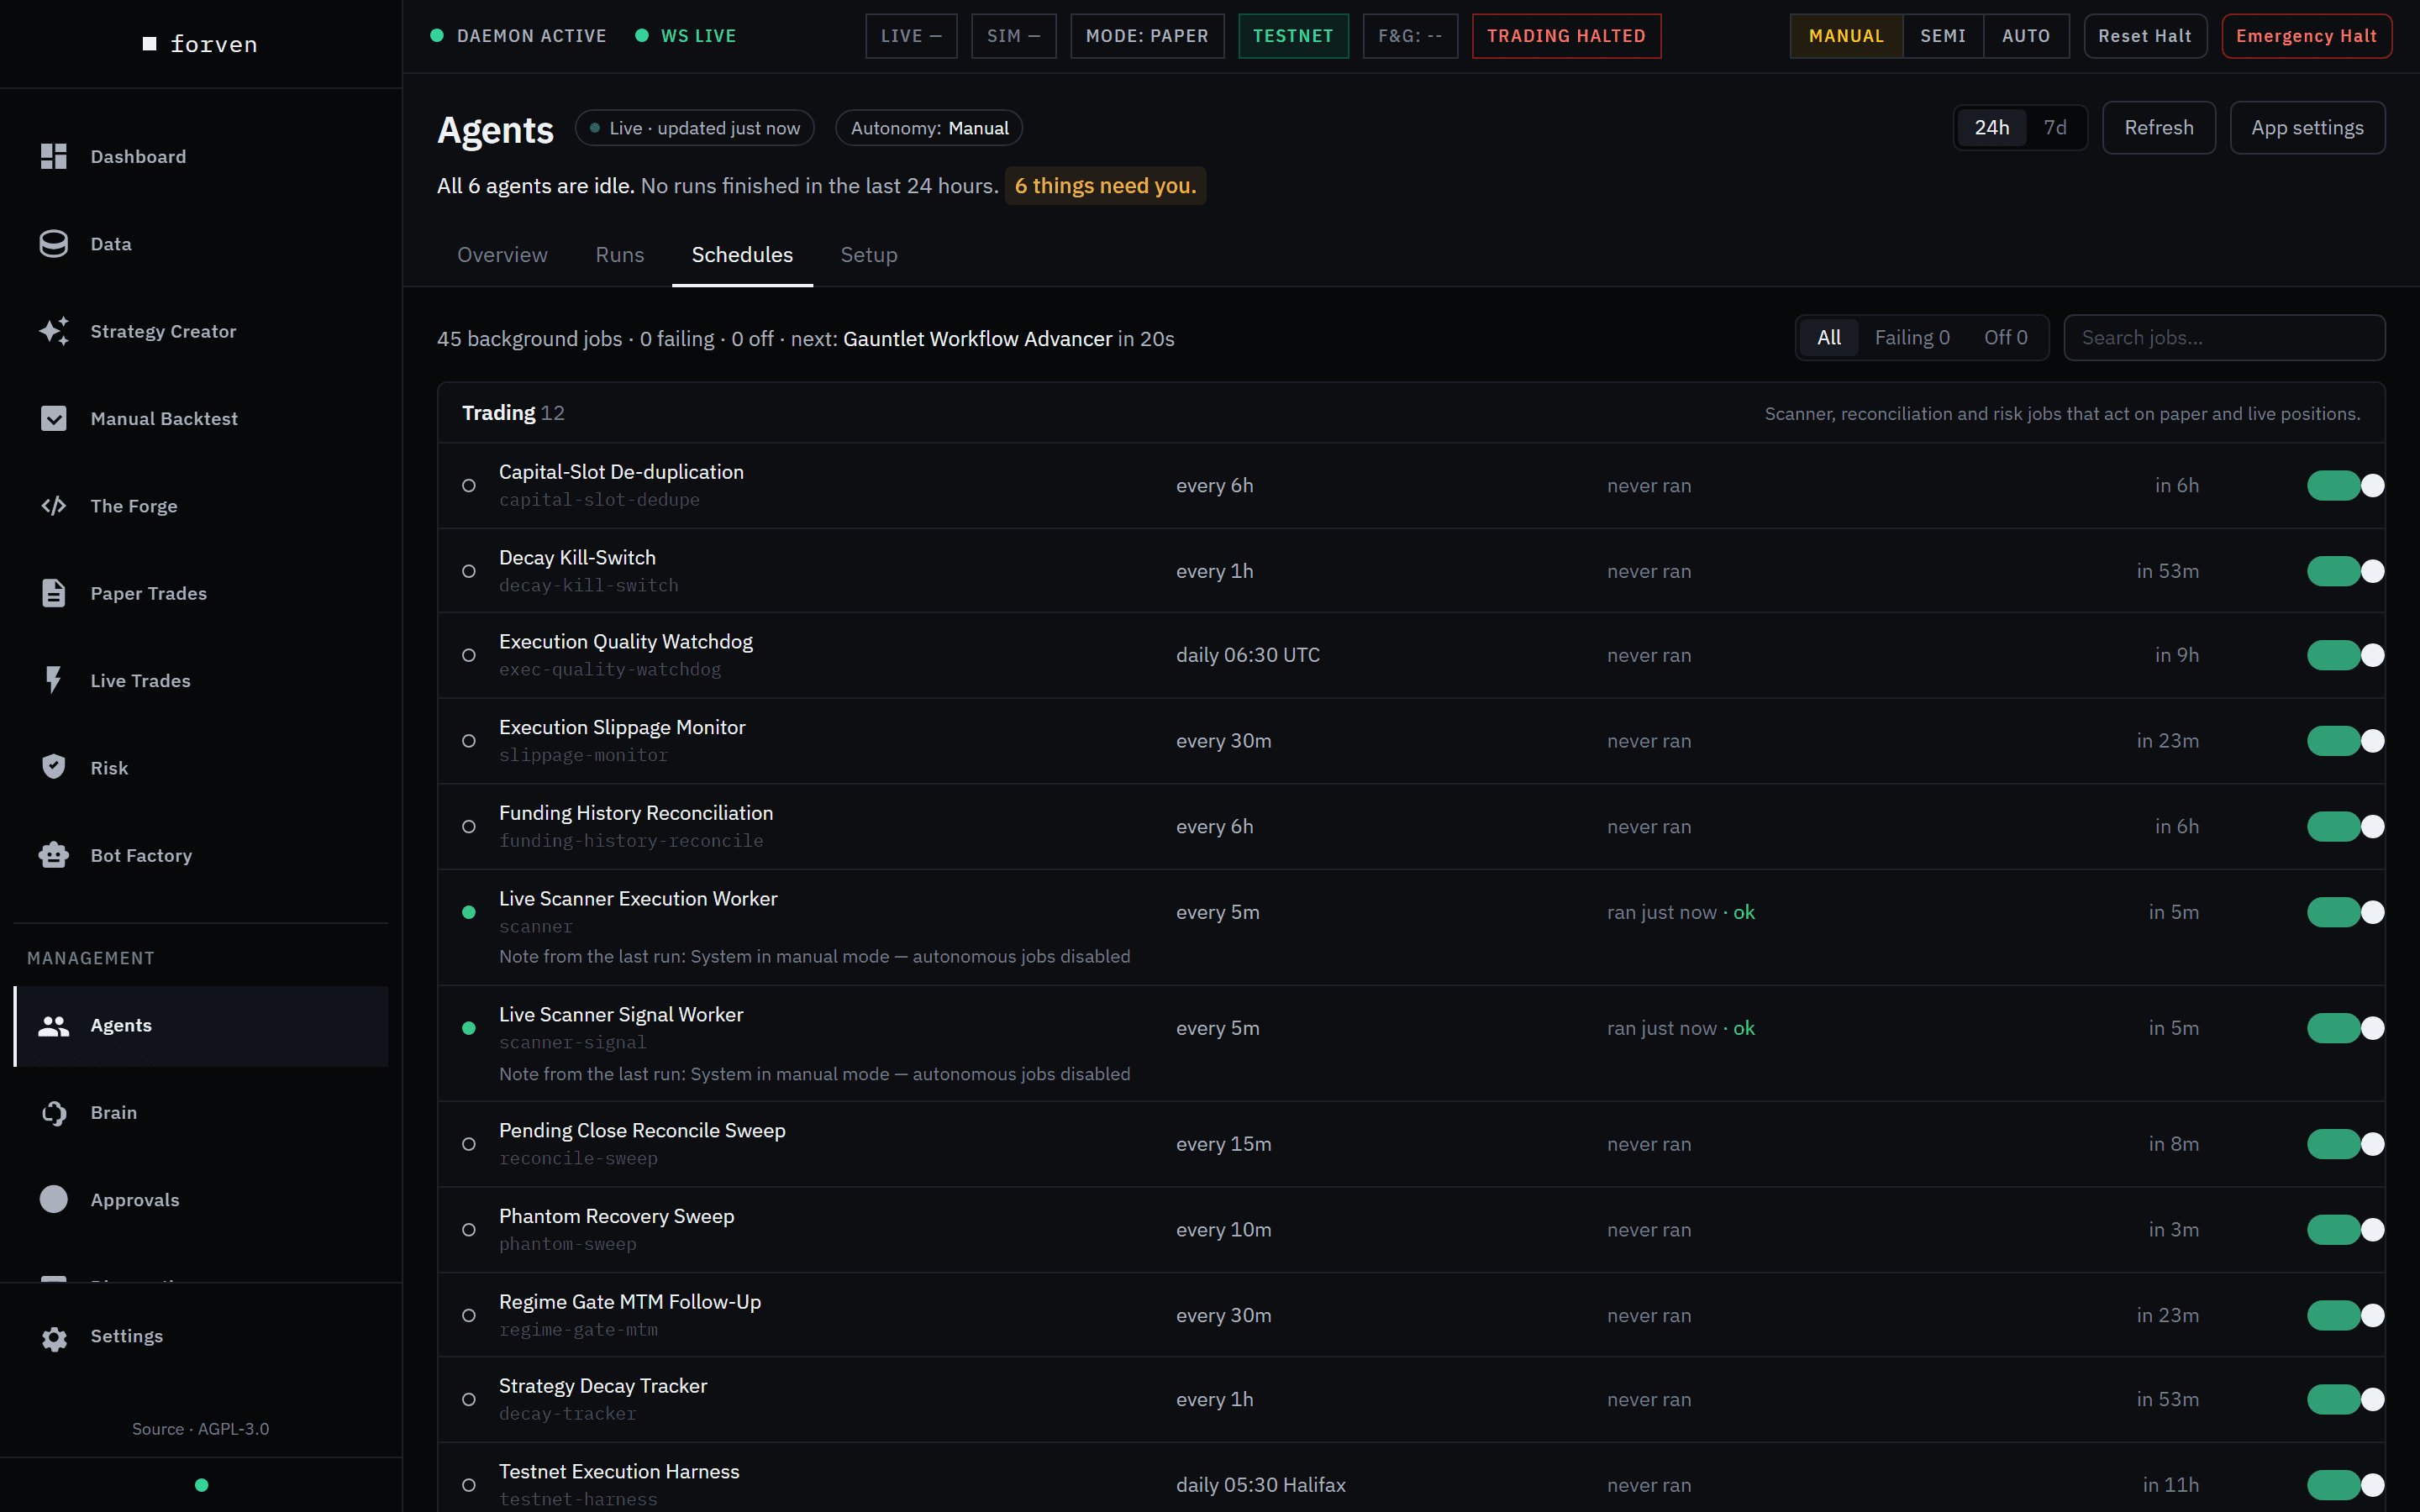Open Paper Trades document icon
This screenshot has height=1512, width=2420.
[x=54, y=593]
